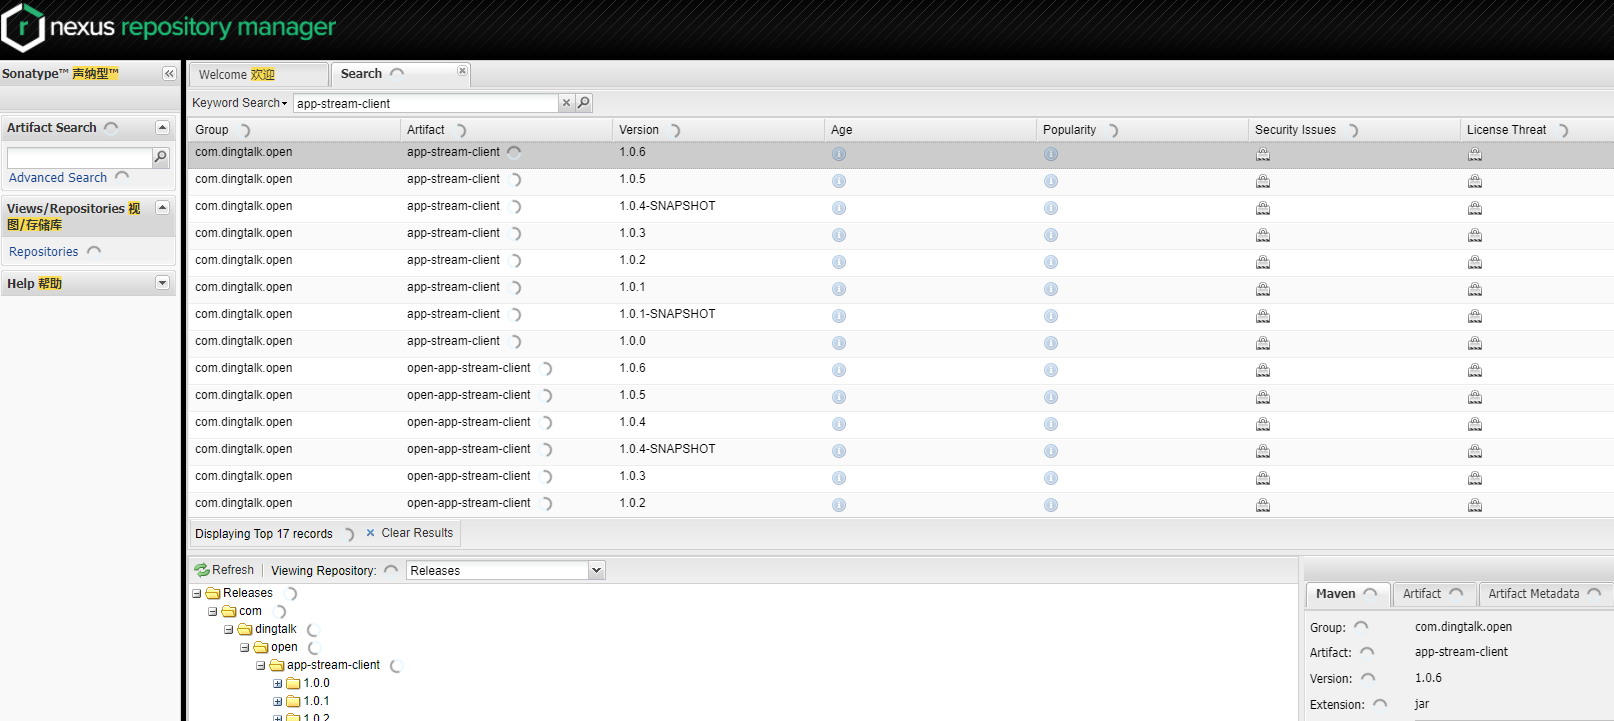Collapse the open tree node

tap(245, 647)
